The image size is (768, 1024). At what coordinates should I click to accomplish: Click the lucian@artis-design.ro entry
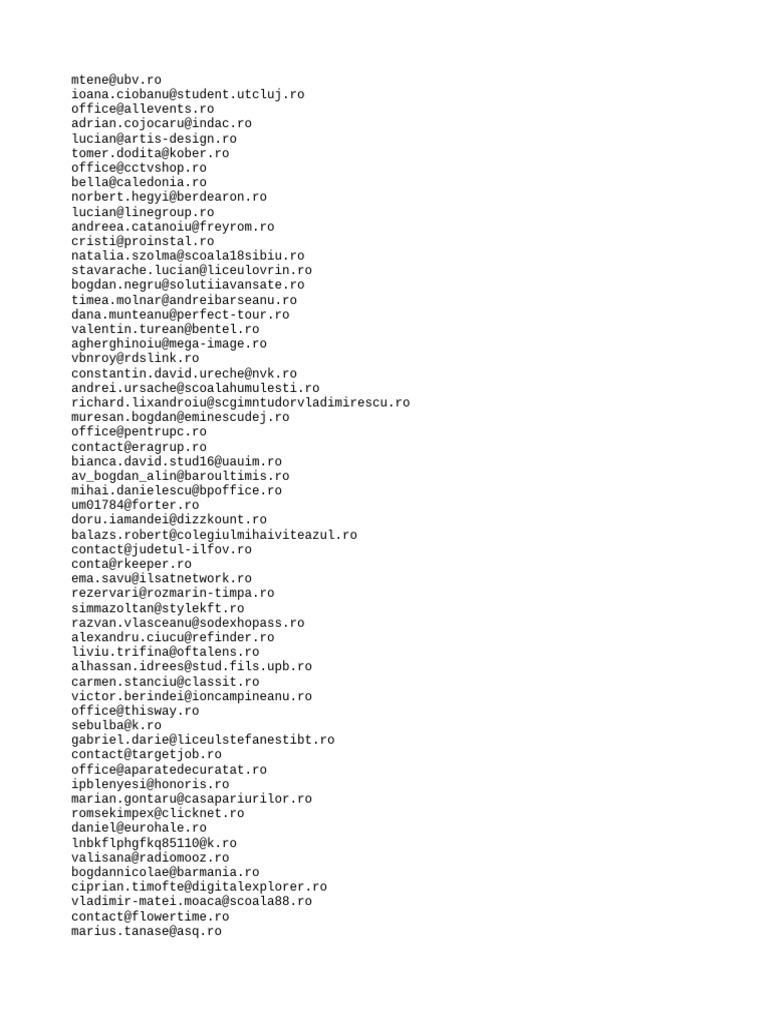(154, 138)
